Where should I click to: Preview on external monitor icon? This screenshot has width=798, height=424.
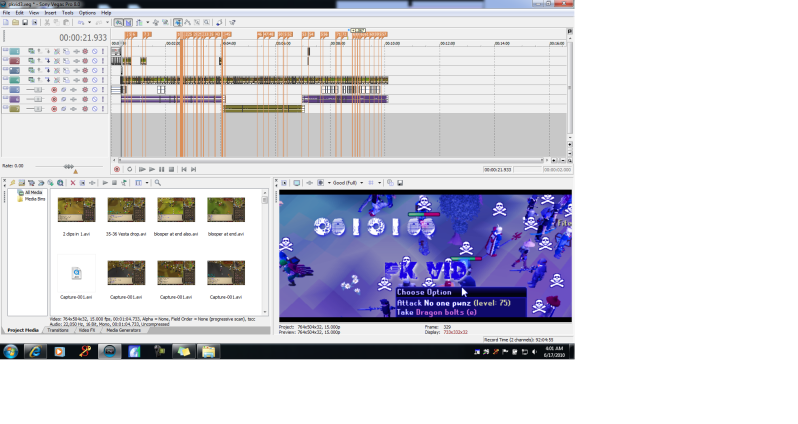[297, 183]
